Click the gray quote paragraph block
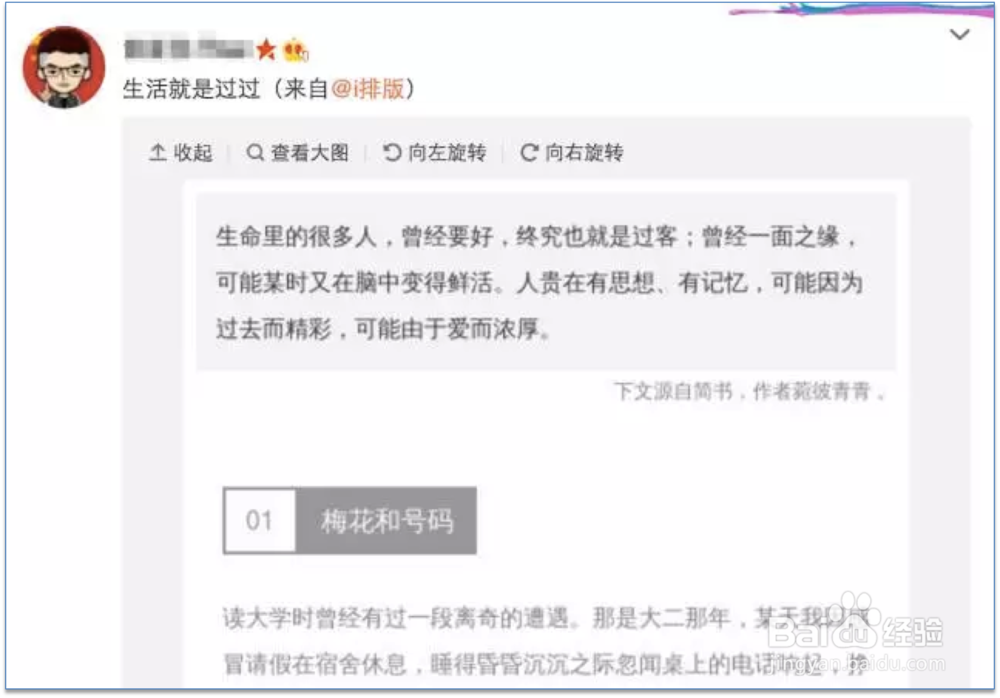This screenshot has width=1000, height=698. [546, 282]
